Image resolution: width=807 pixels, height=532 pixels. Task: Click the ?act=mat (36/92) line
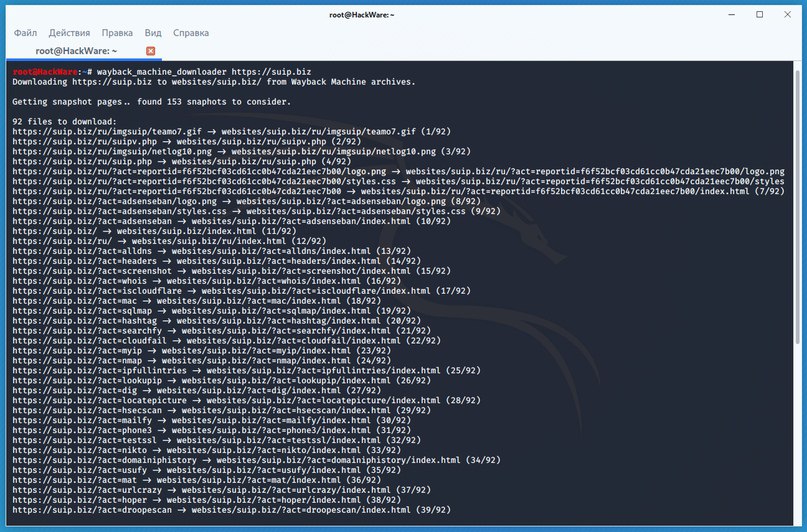pos(197,480)
